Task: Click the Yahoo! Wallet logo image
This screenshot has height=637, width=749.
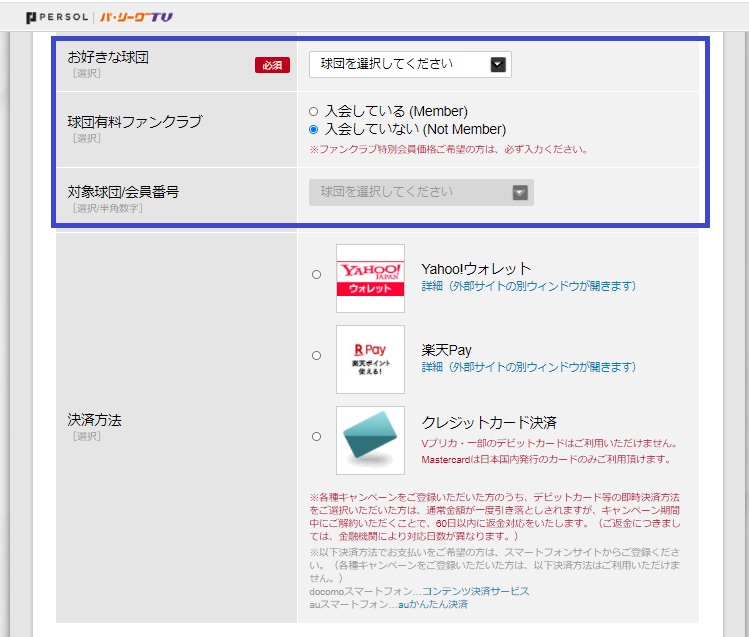Action: pos(370,278)
